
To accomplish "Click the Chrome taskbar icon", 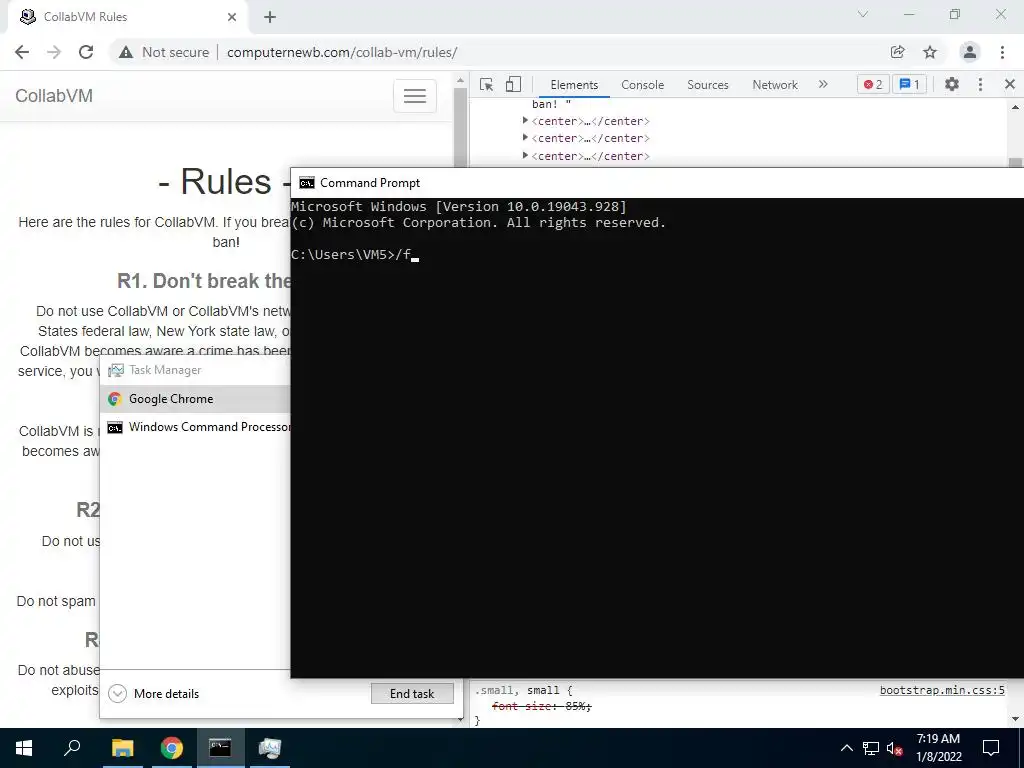I will coord(172,748).
